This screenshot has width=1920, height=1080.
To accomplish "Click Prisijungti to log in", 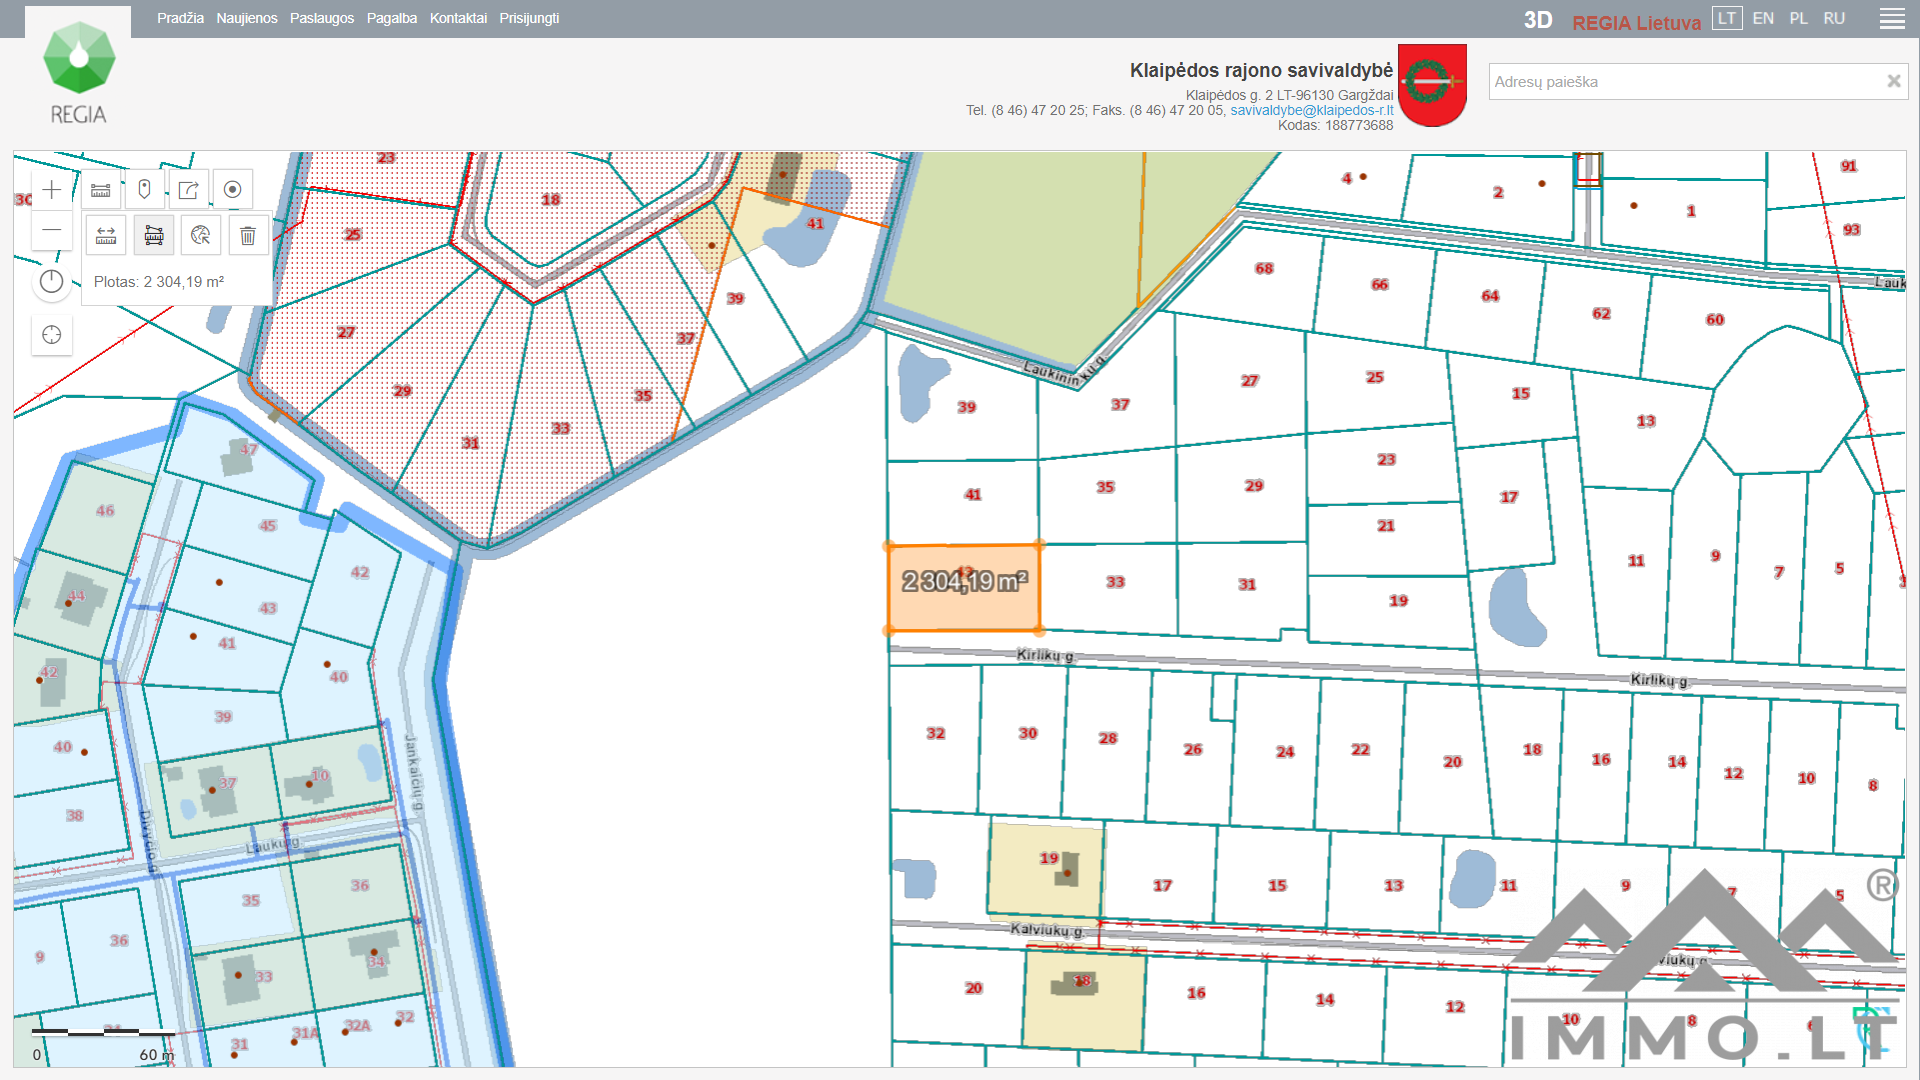I will [x=529, y=18].
